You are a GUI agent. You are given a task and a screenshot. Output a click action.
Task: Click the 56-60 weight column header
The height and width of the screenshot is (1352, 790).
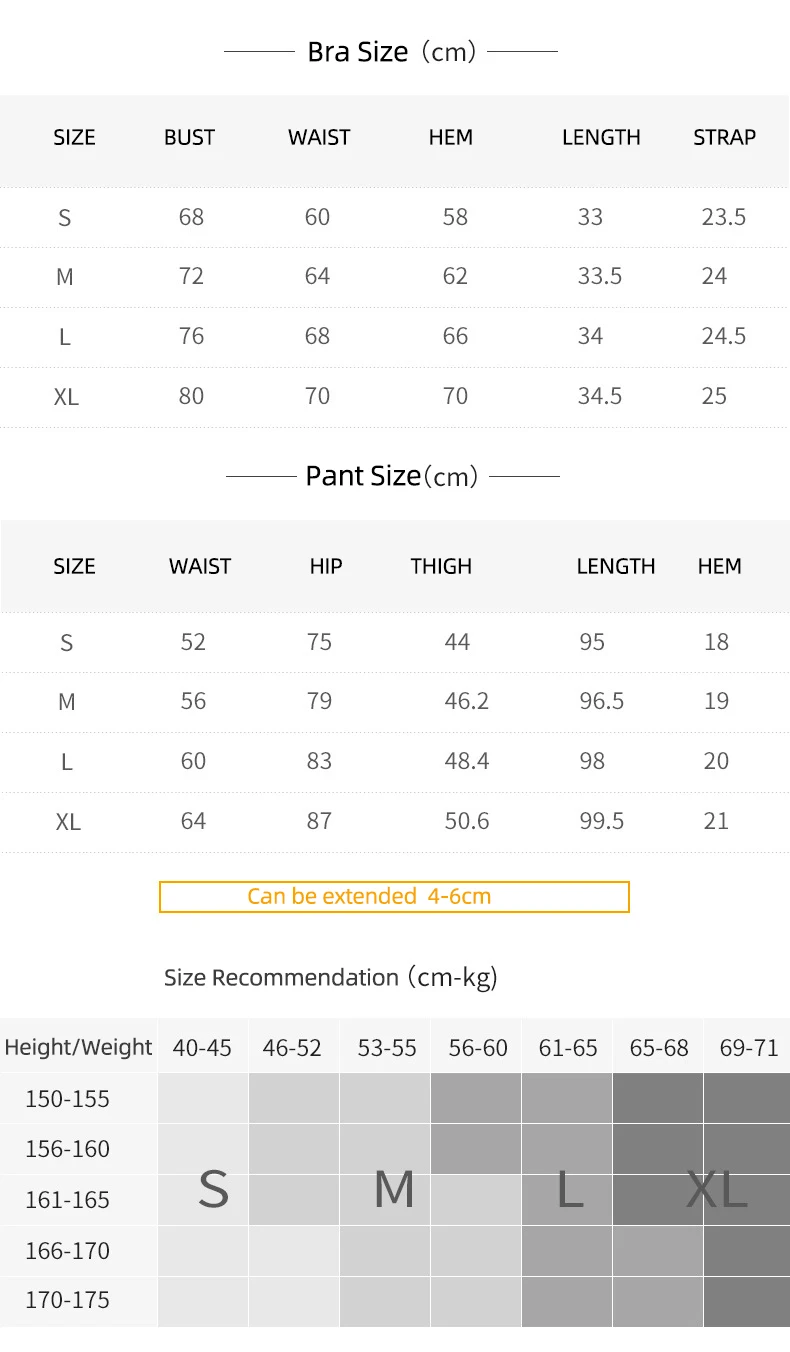point(478,1048)
